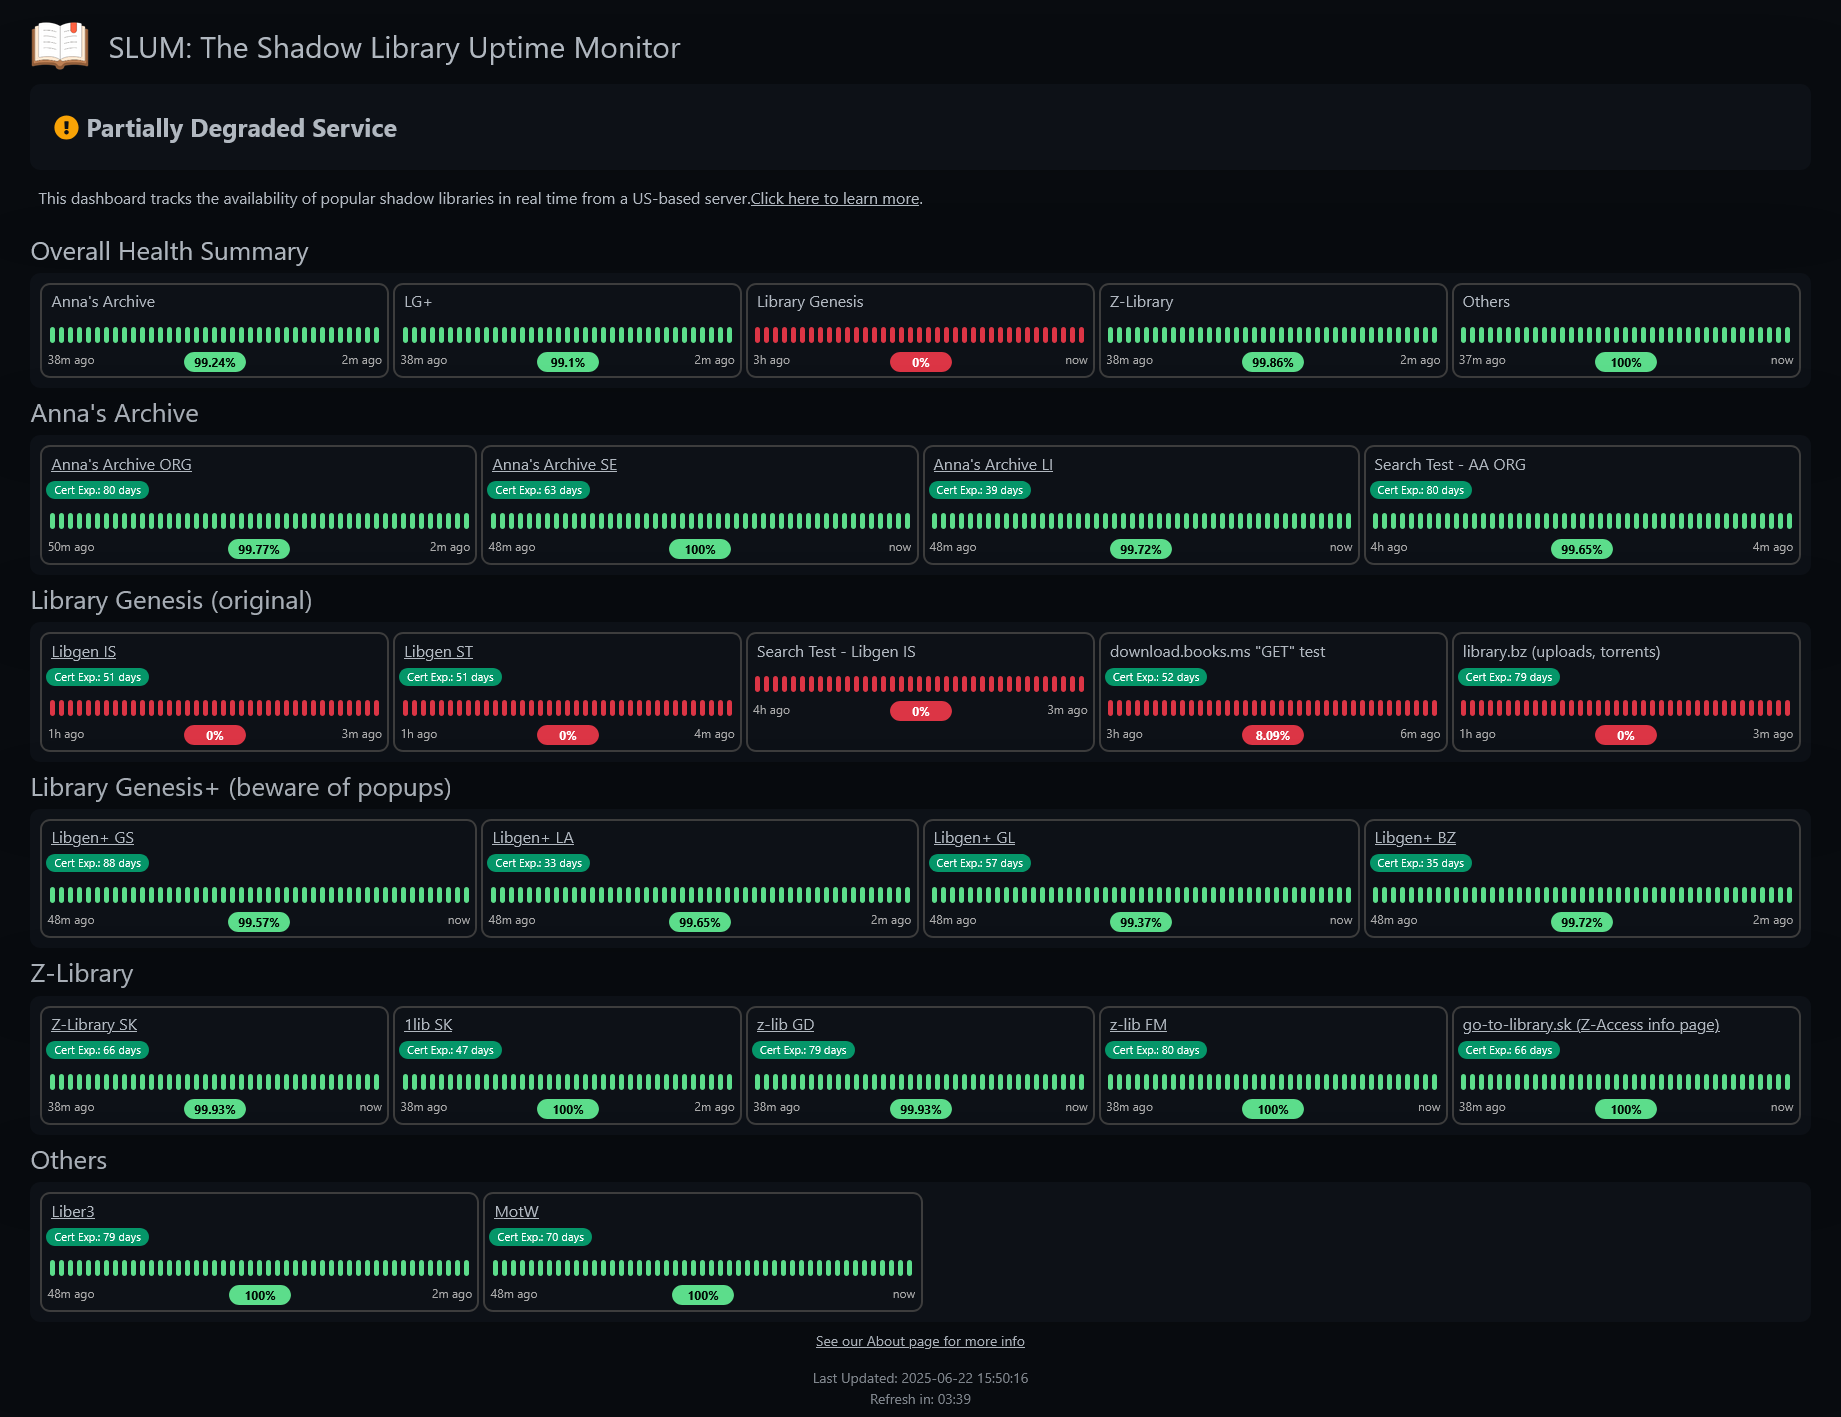
Task: Click Cert Exp. 80 days badge on Anna's Archive ORG
Action: [97, 490]
